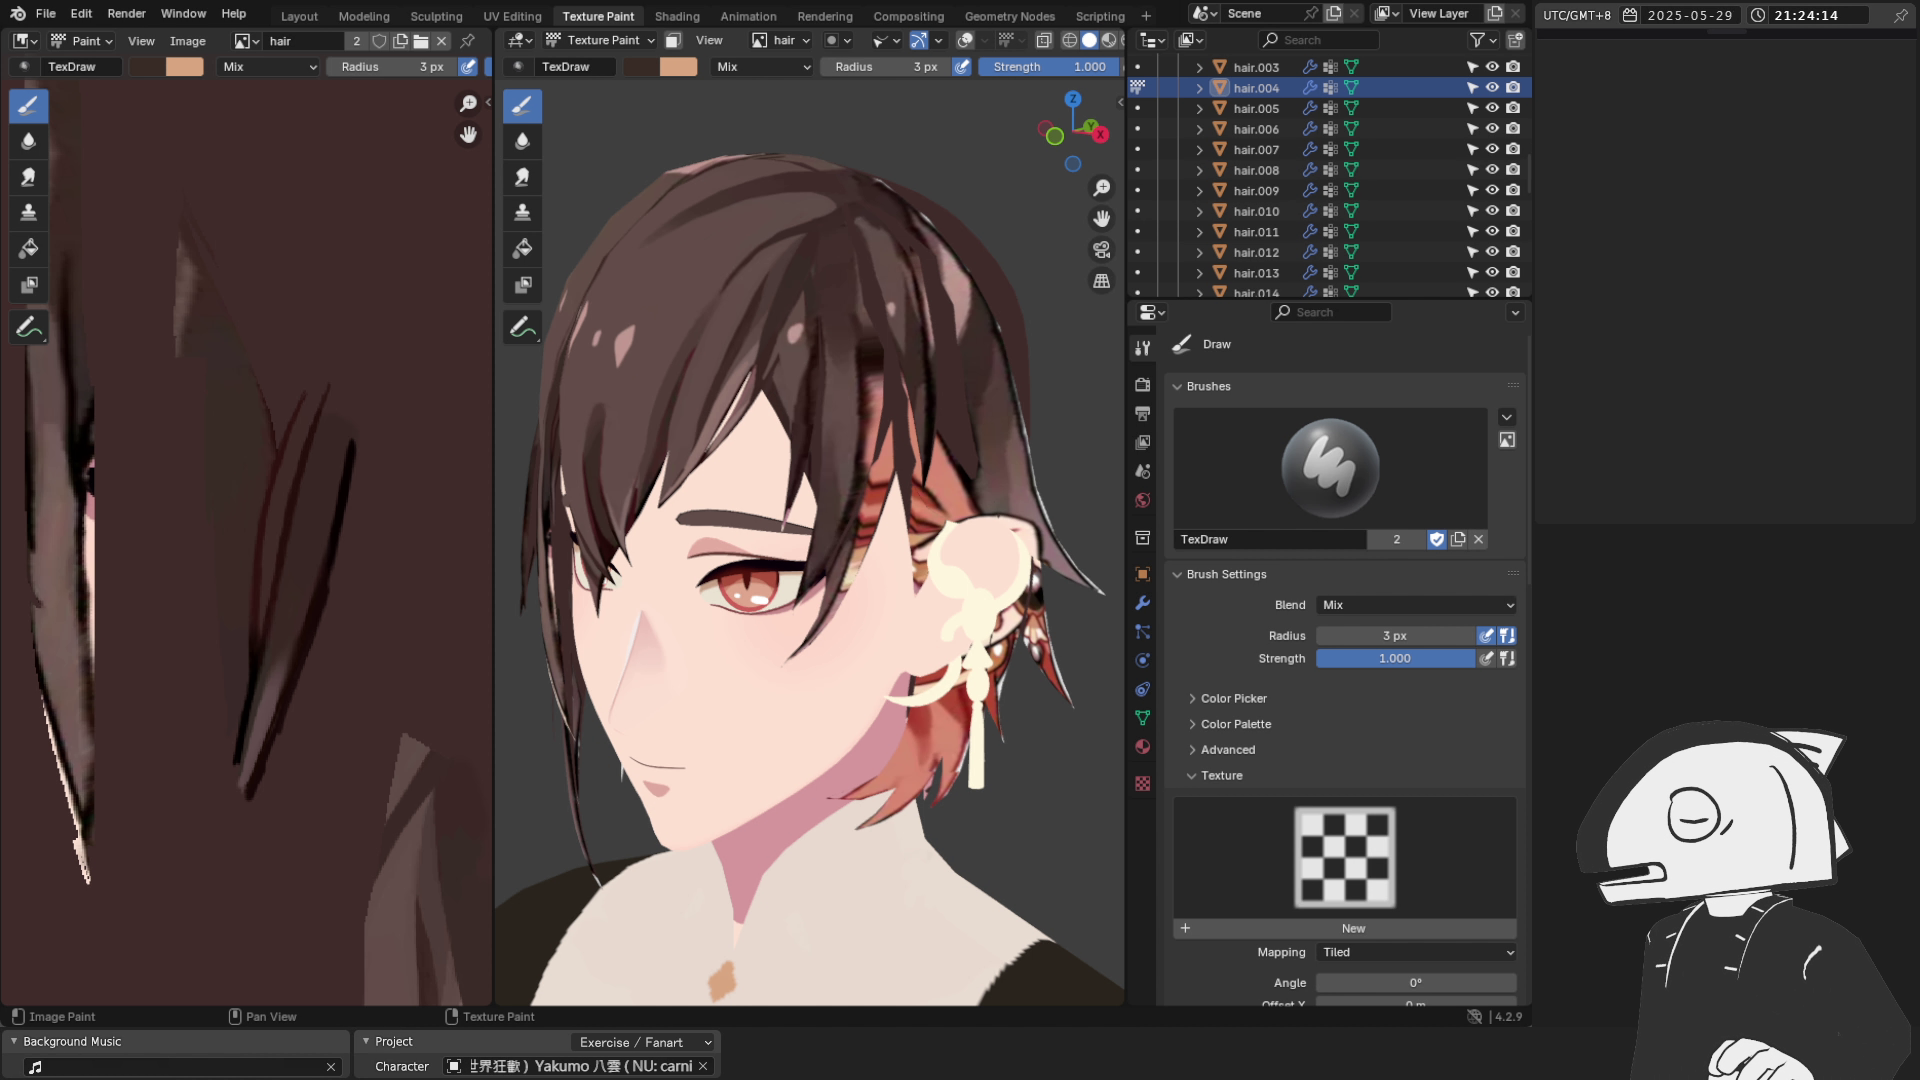Expand hair.009 in the outliner
1920x1080 pixels.
1199,191
